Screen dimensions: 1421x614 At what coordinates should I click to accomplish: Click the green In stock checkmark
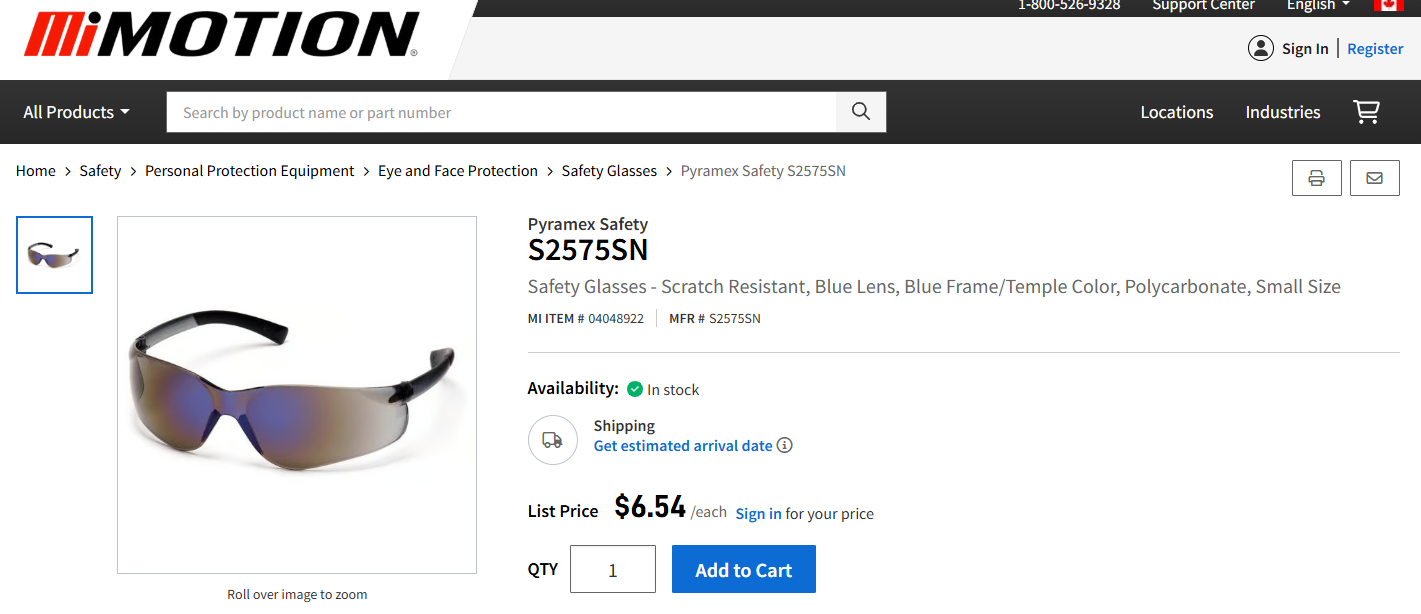634,389
